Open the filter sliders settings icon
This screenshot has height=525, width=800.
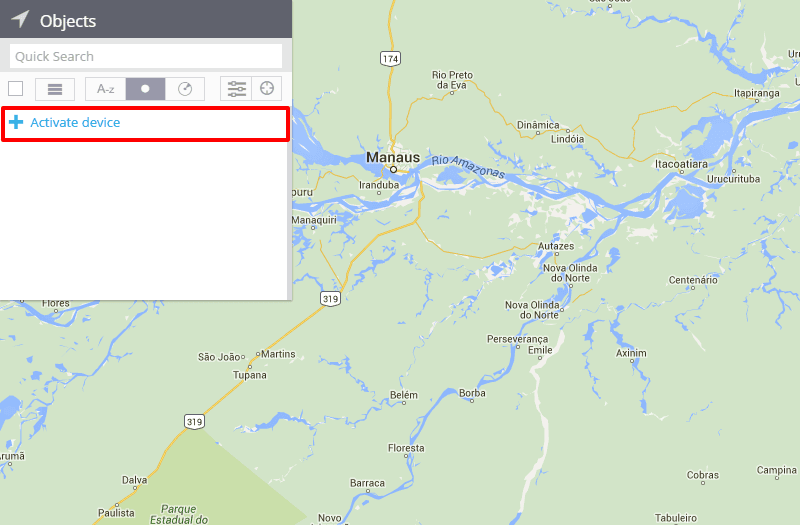point(236,89)
